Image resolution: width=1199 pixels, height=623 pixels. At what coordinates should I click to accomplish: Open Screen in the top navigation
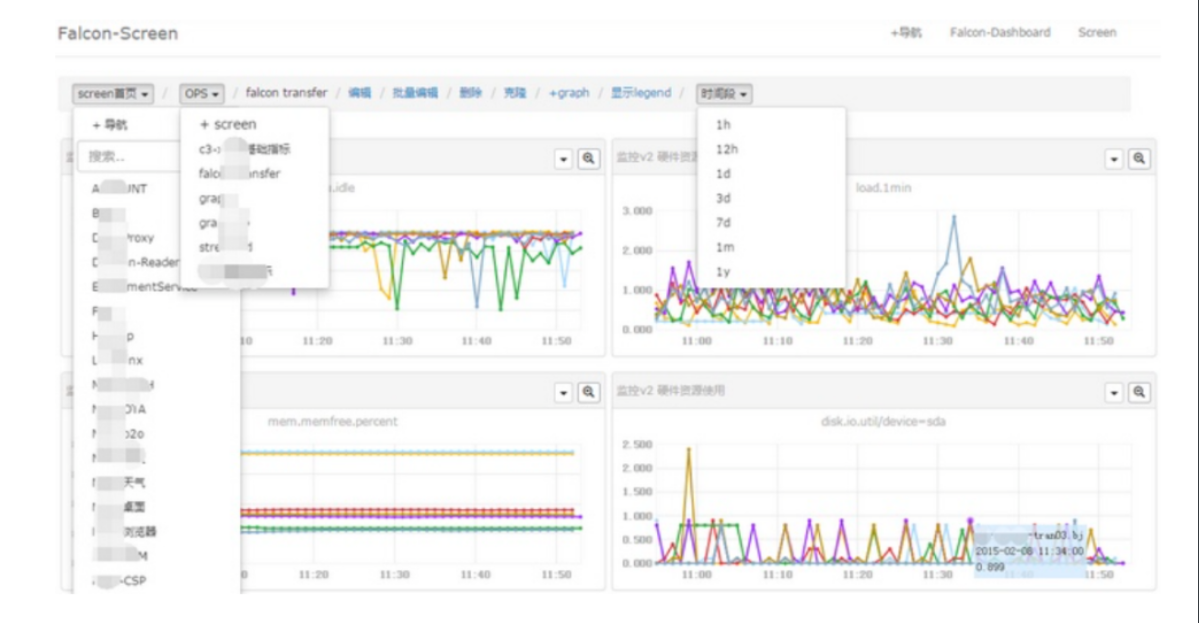tap(1097, 32)
